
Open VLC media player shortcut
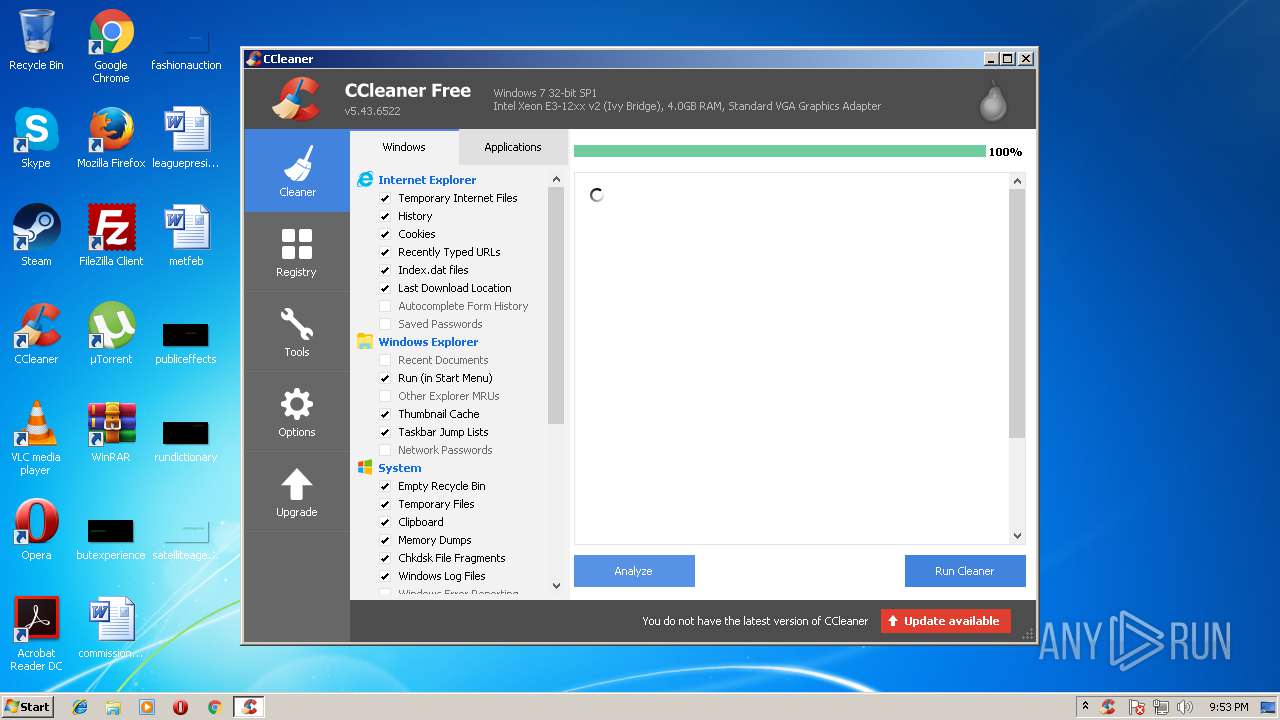pyautogui.click(x=36, y=438)
